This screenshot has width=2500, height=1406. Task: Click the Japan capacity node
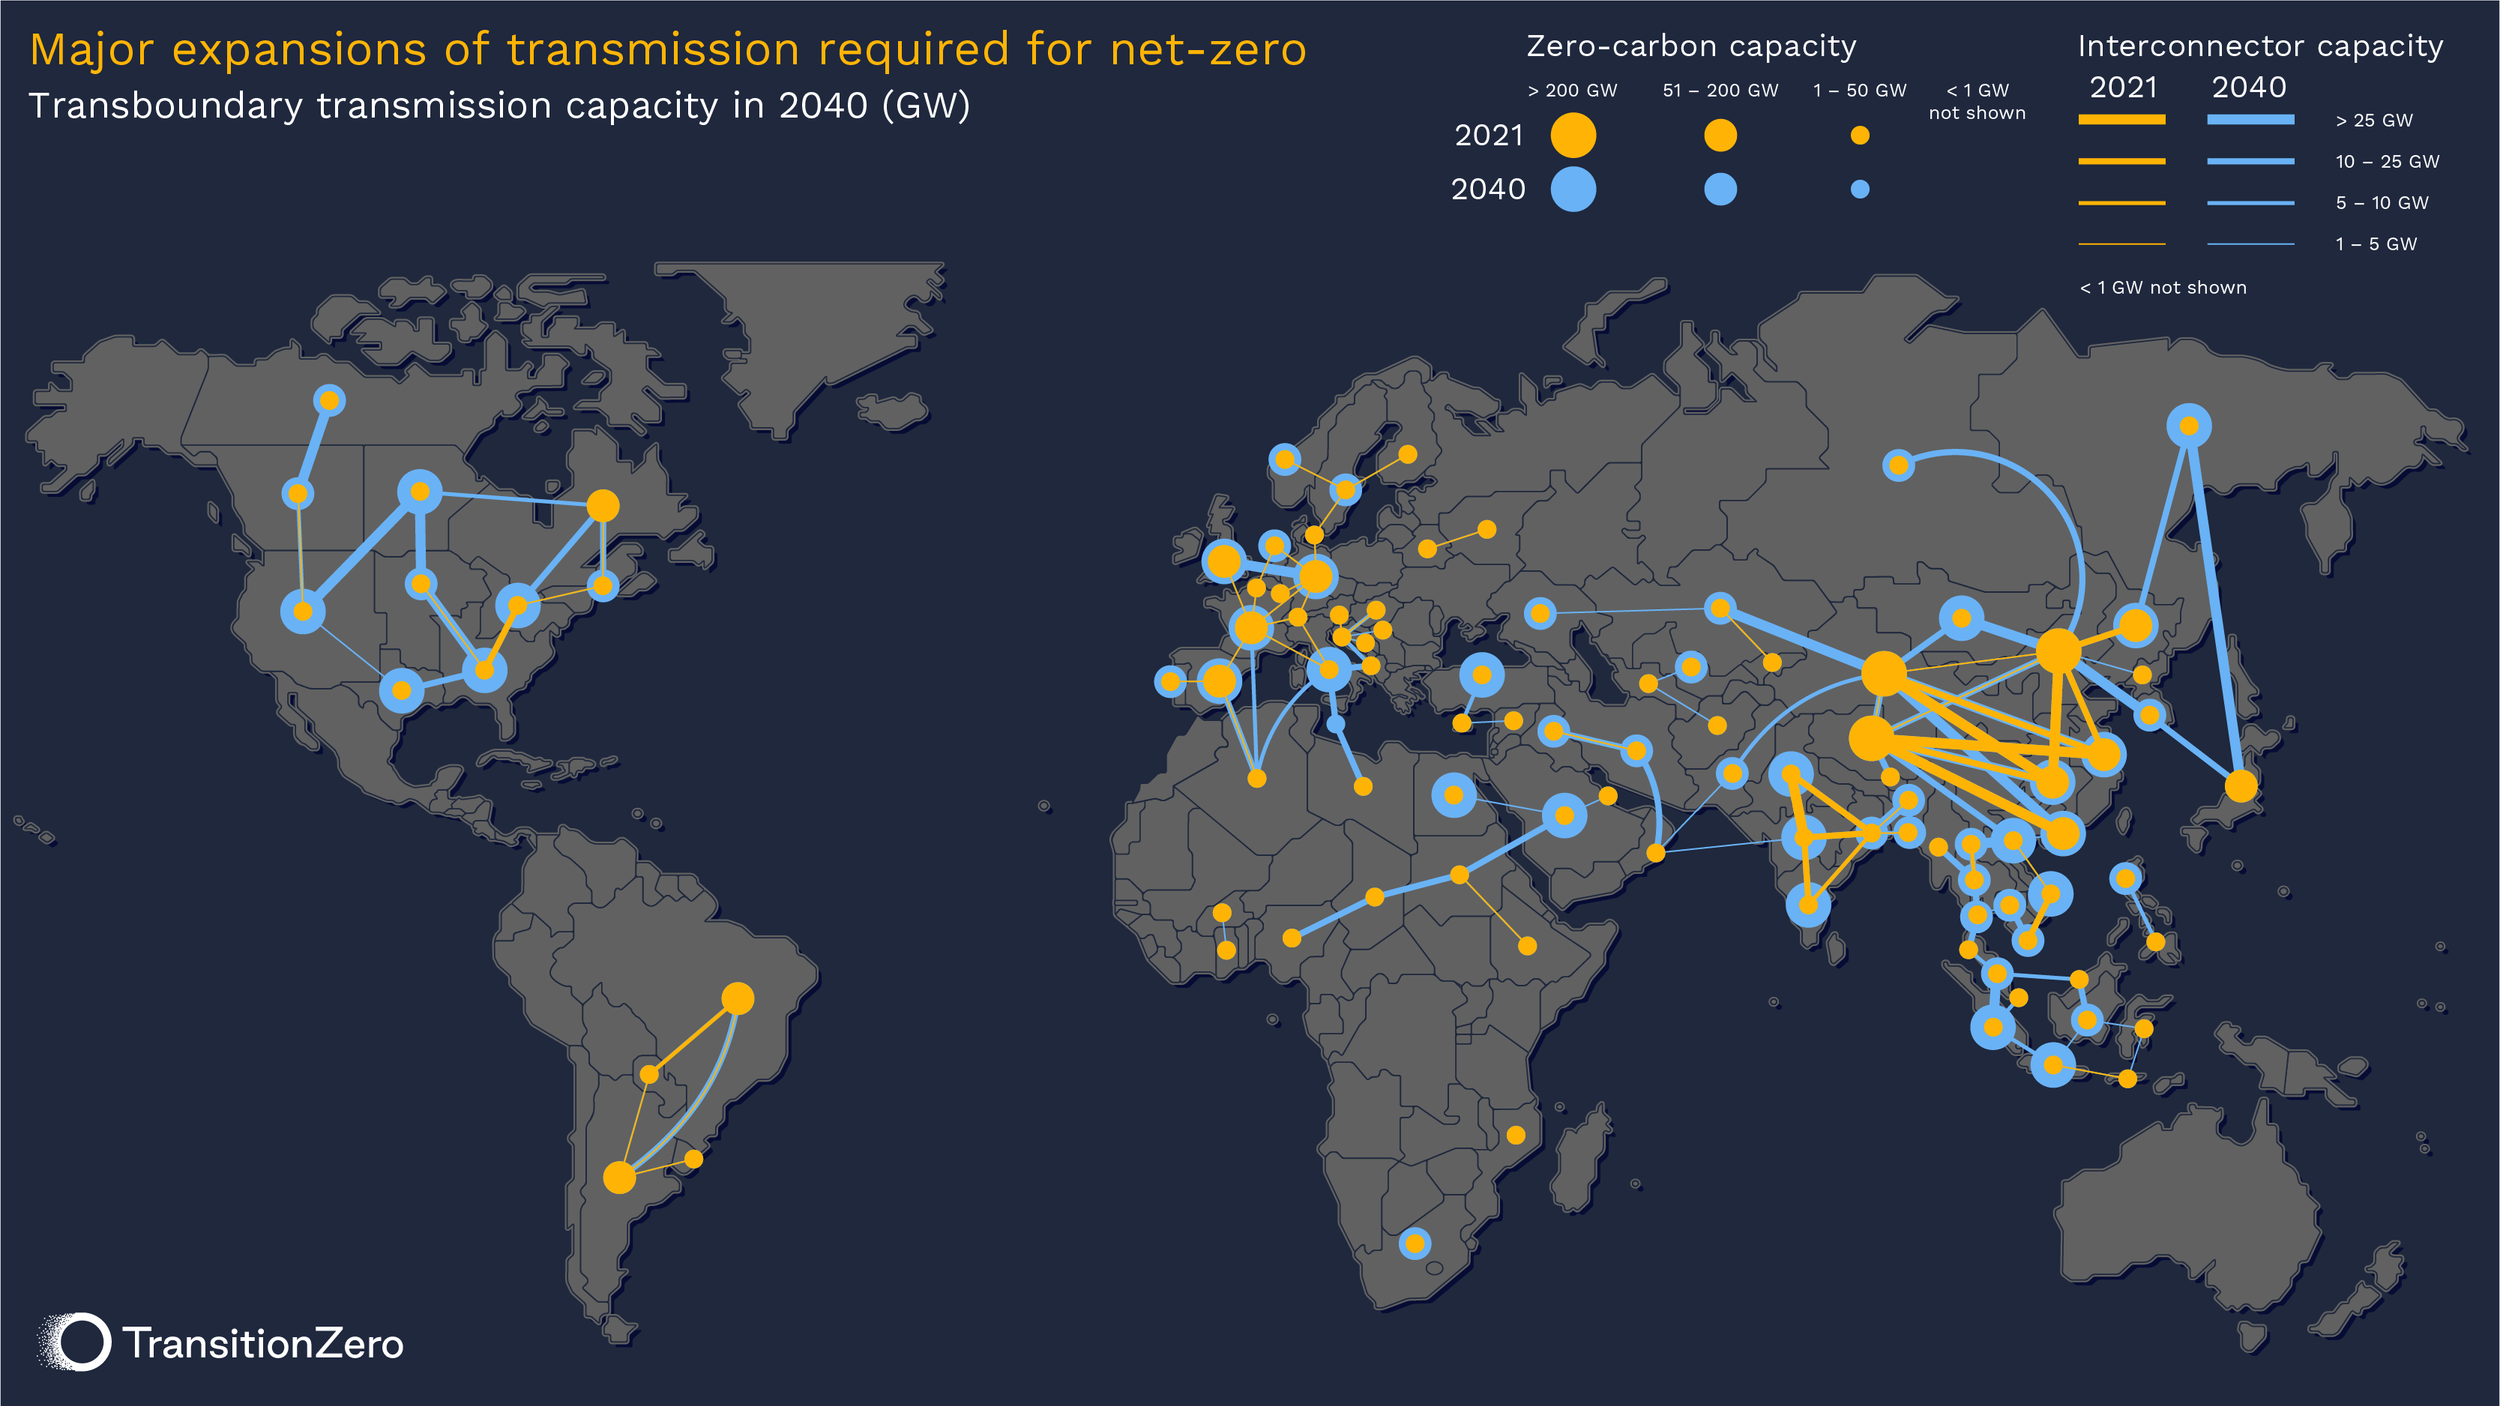pos(2241,786)
